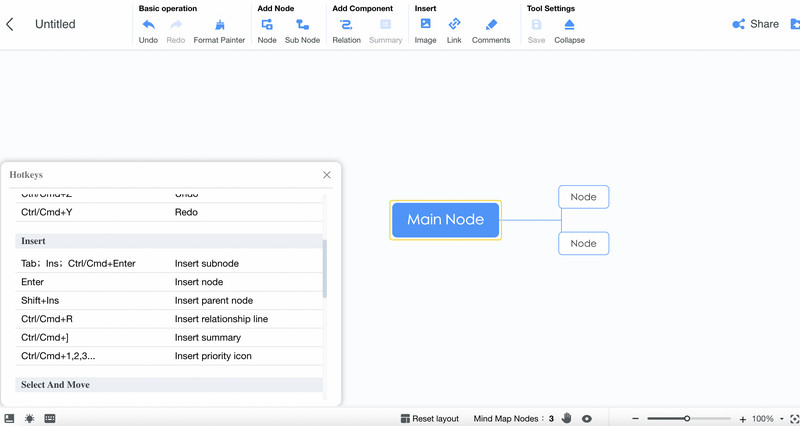Click the 'Select And Move' section header
The image size is (800, 426).
169,385
